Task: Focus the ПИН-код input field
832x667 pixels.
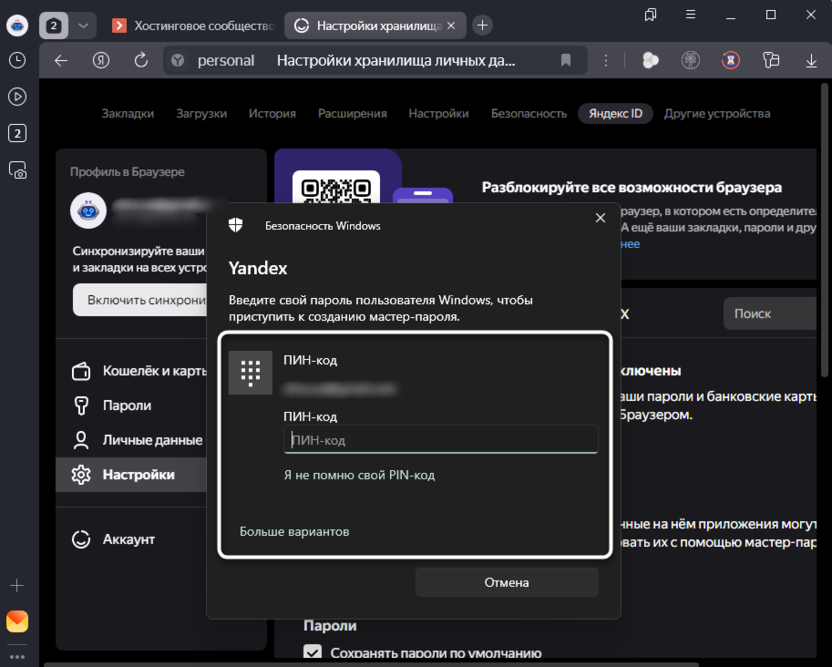Action: click(x=441, y=439)
